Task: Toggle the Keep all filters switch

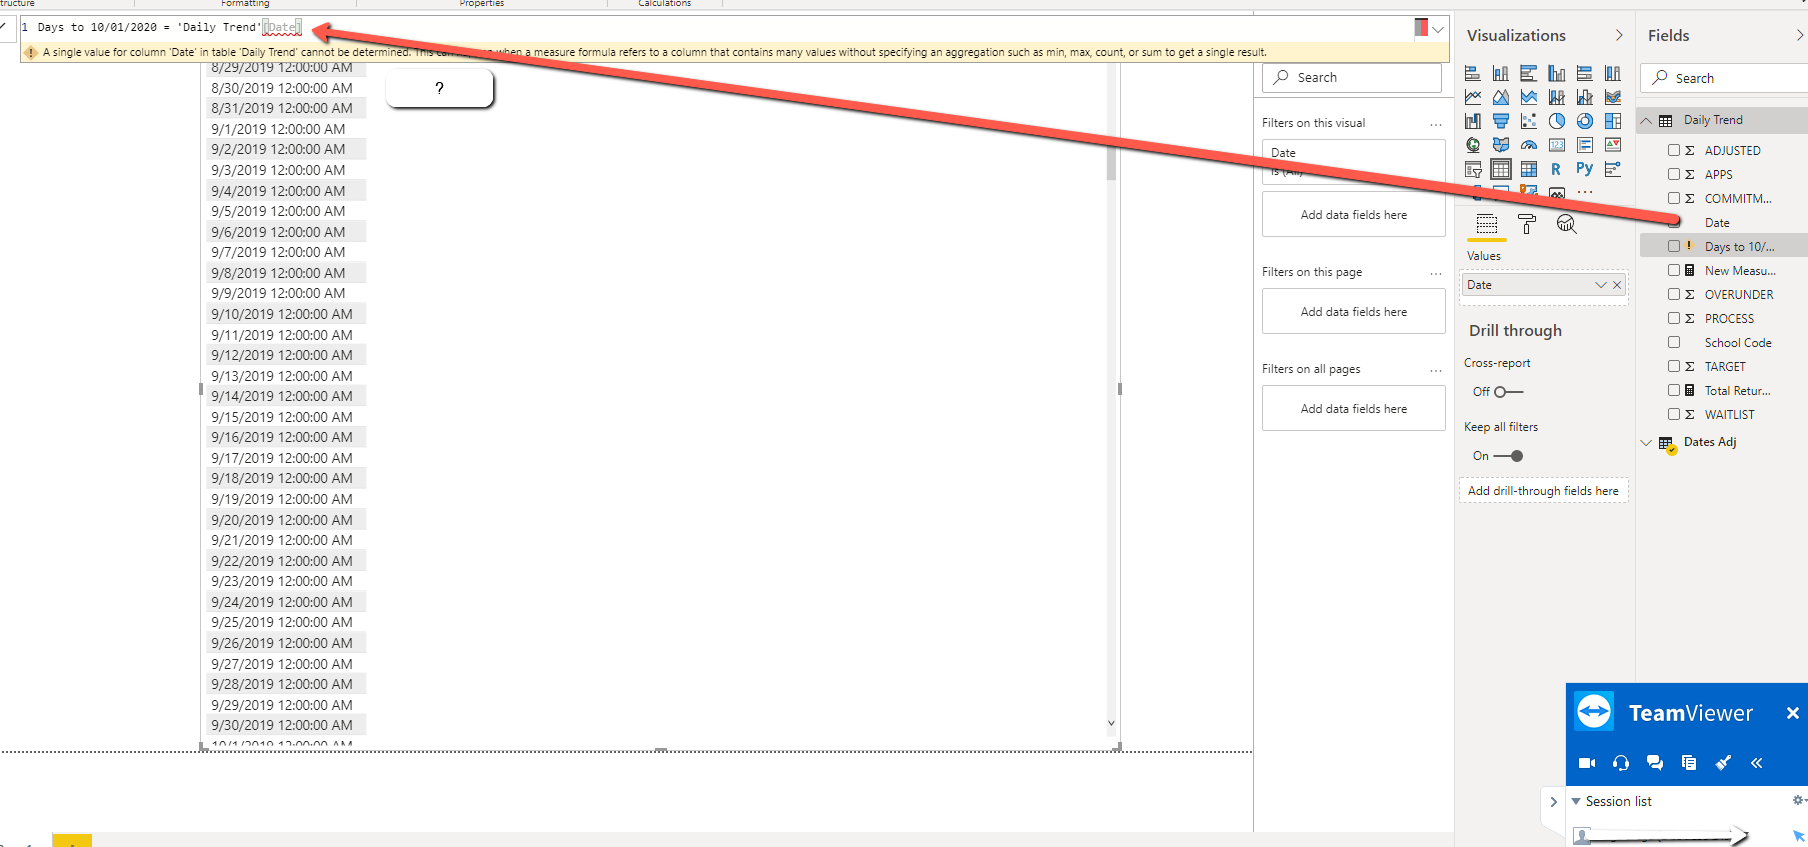Action: (1508, 456)
